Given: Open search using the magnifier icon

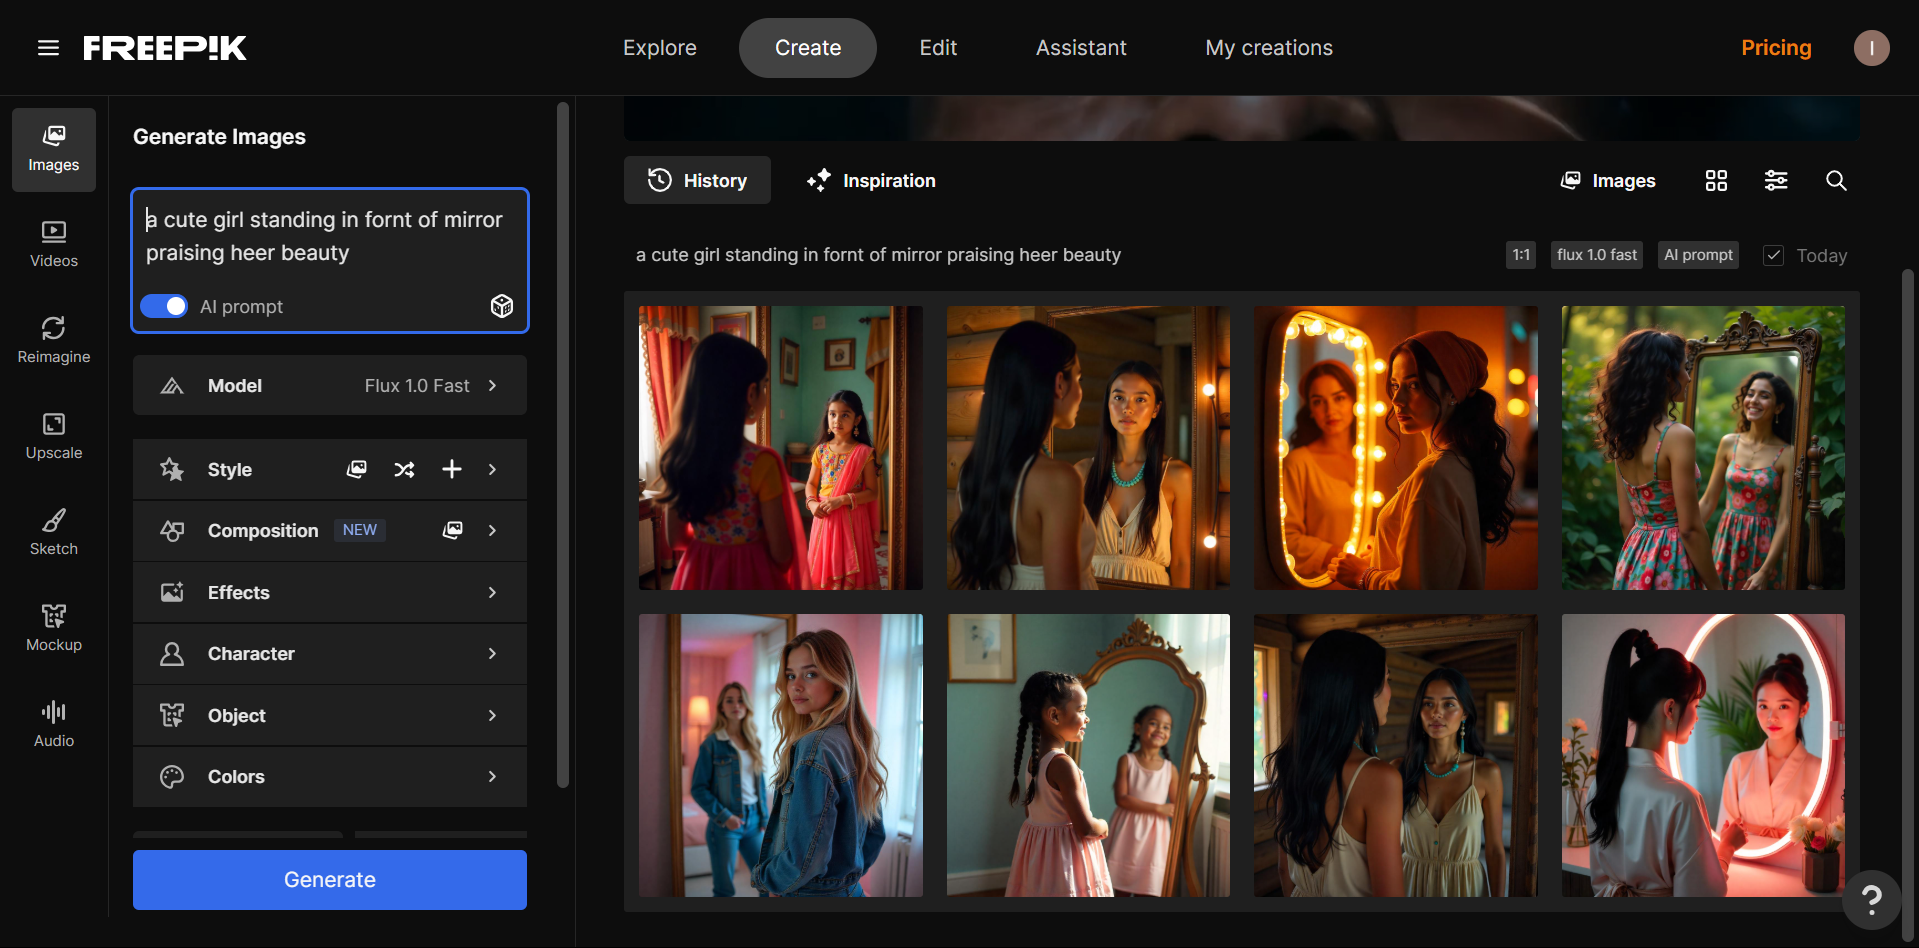Looking at the screenshot, I should 1837,181.
